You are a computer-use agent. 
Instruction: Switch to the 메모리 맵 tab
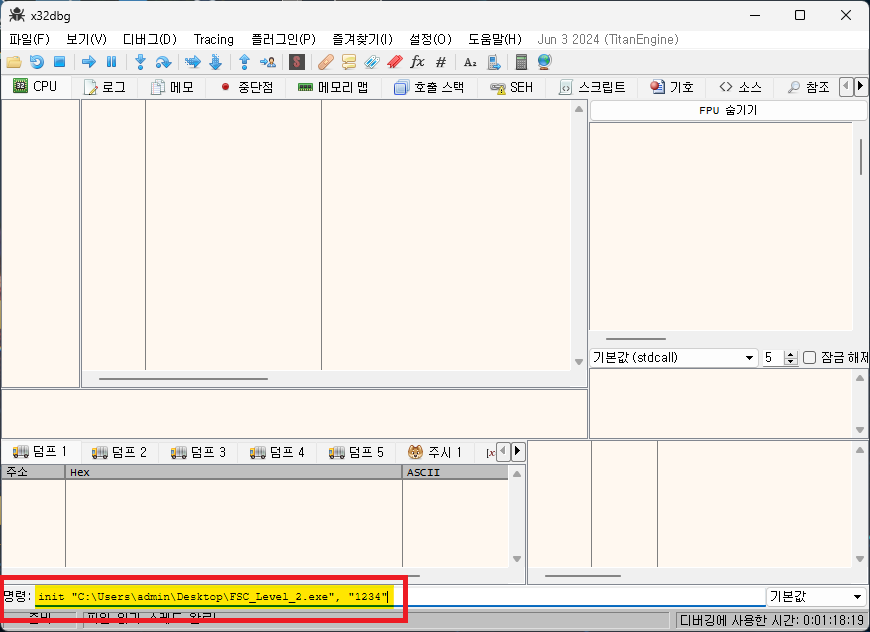point(333,87)
